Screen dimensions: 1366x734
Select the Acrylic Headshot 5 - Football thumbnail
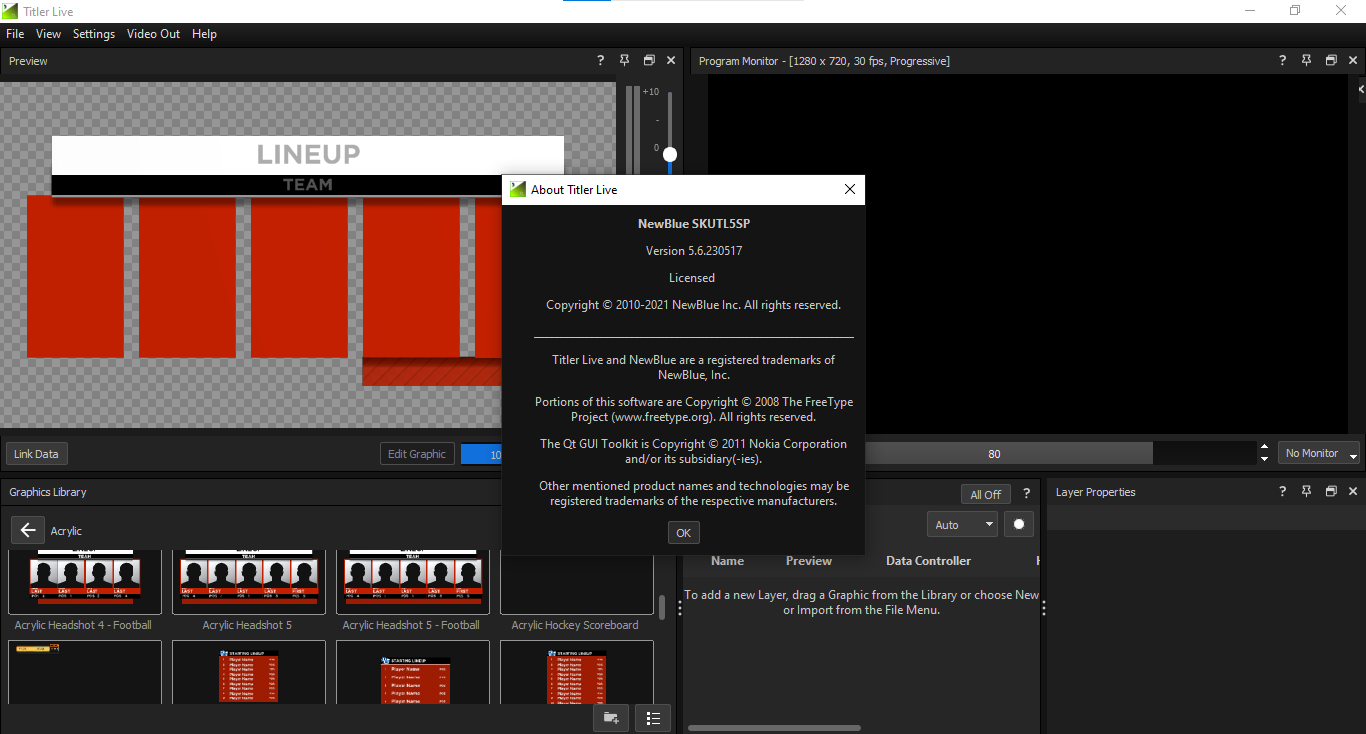point(413,582)
